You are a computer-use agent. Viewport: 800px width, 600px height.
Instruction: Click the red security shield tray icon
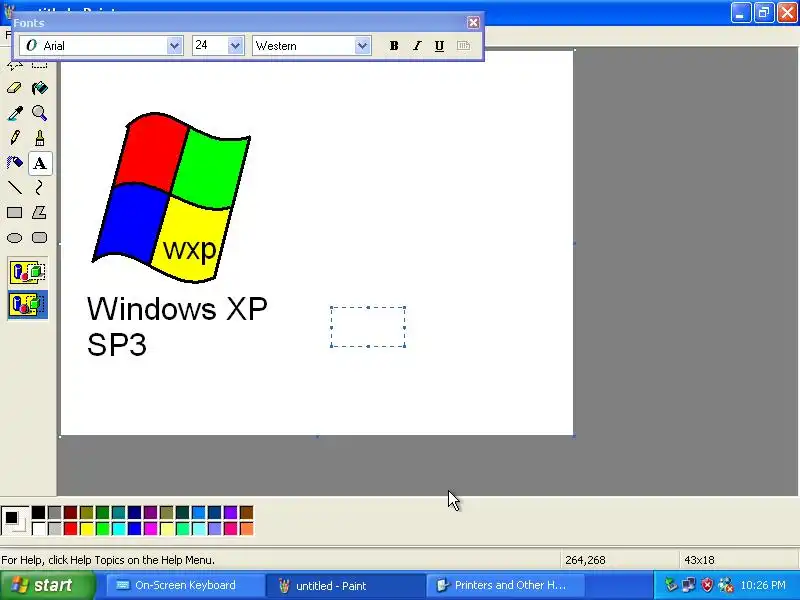click(x=707, y=585)
